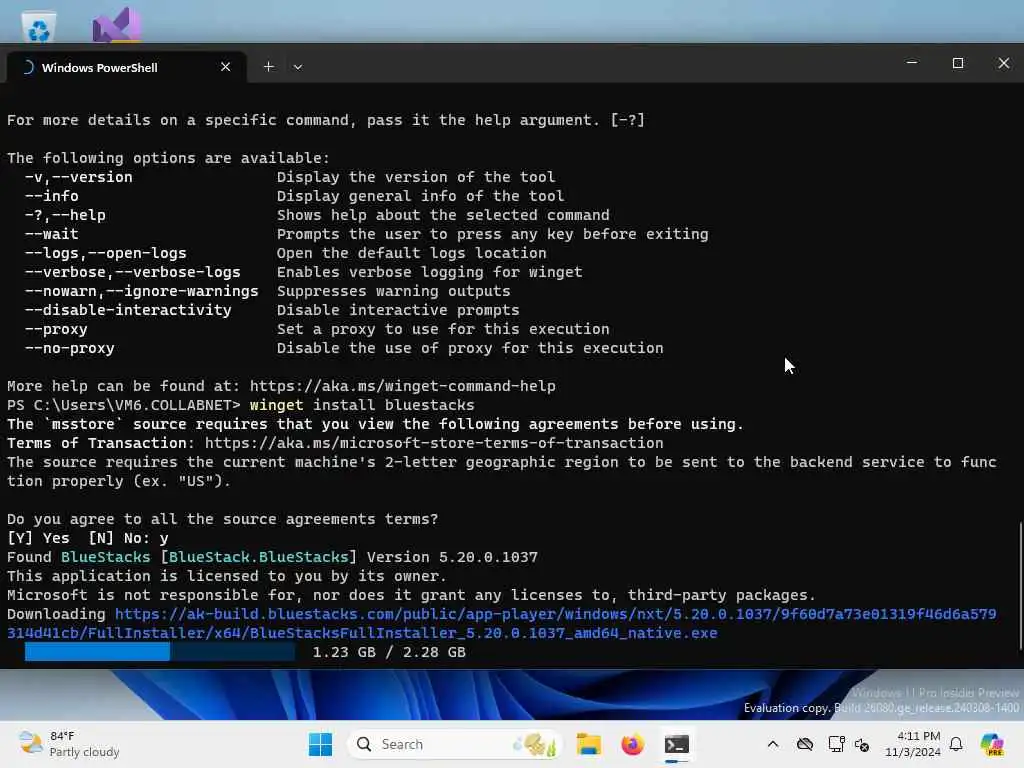Click the display/network tray icon
Viewport: 1024px width, 768px height.
point(836,744)
